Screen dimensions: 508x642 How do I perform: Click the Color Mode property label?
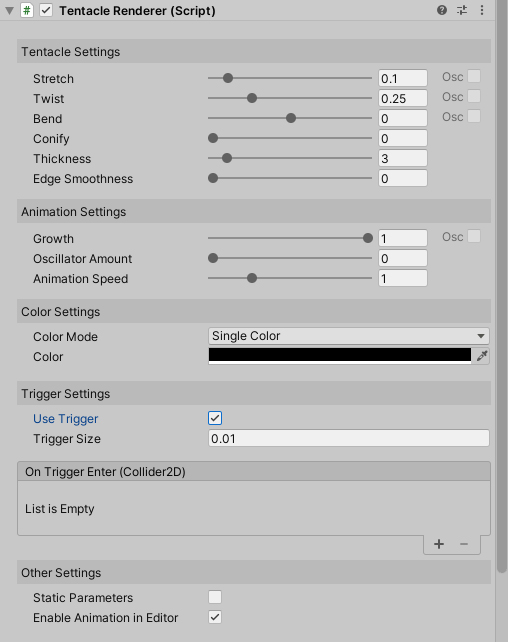[65, 337]
